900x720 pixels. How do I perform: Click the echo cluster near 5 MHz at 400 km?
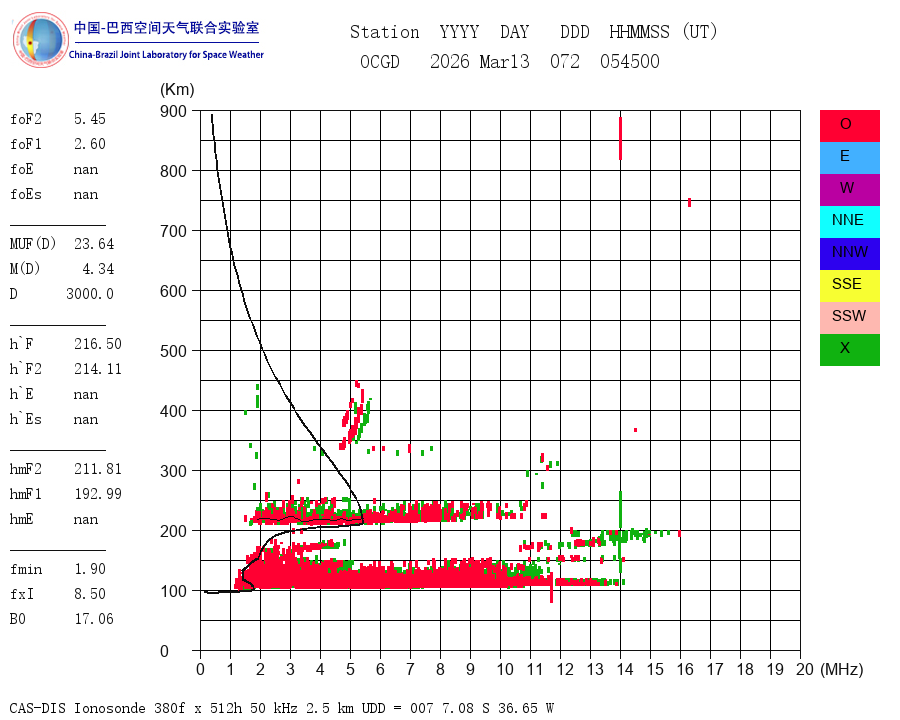pyautogui.click(x=356, y=416)
